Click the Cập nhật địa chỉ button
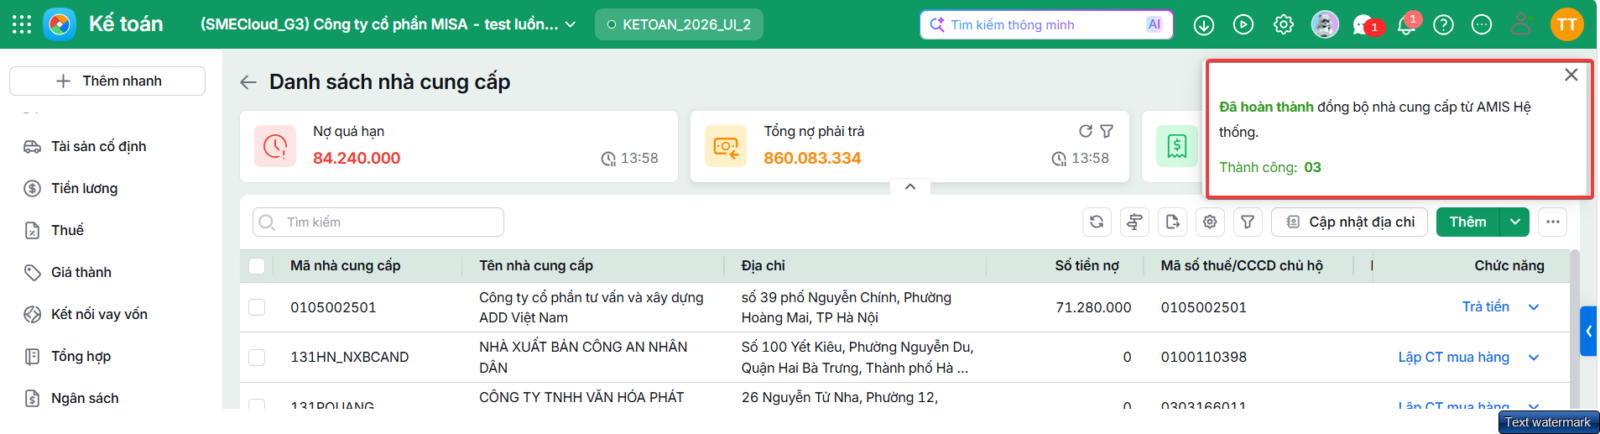 click(x=1349, y=222)
